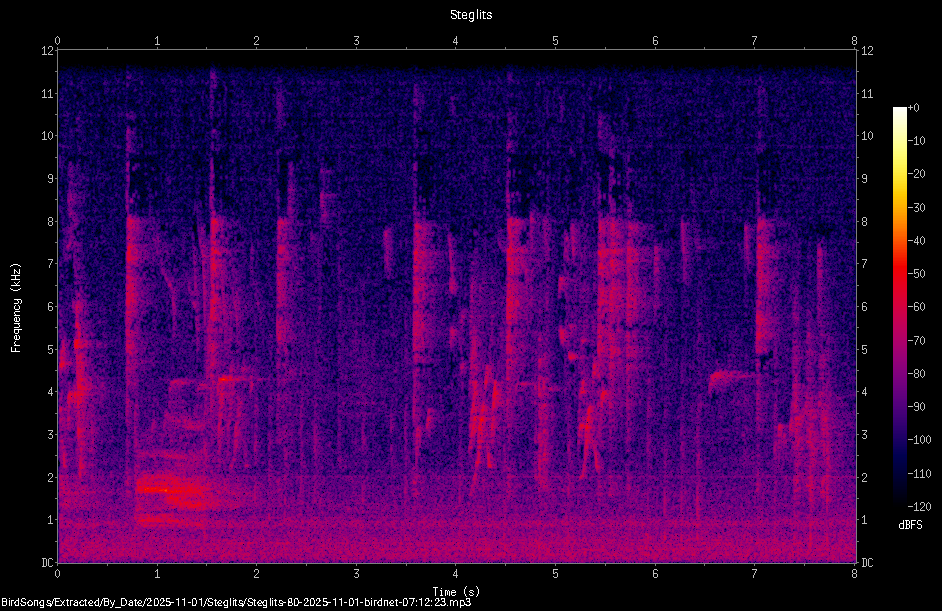Click the Time (s) axis label
Viewport: 942px width, 611px height.
click(456, 592)
